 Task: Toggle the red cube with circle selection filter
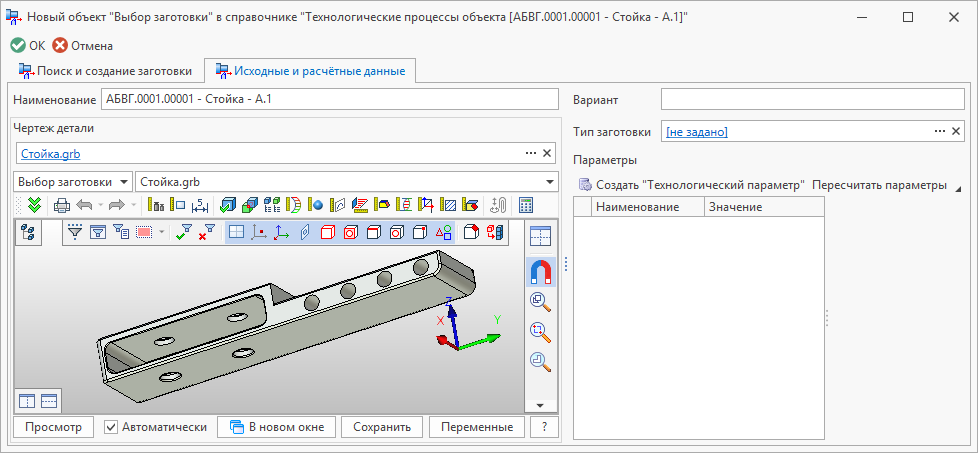coord(351,233)
